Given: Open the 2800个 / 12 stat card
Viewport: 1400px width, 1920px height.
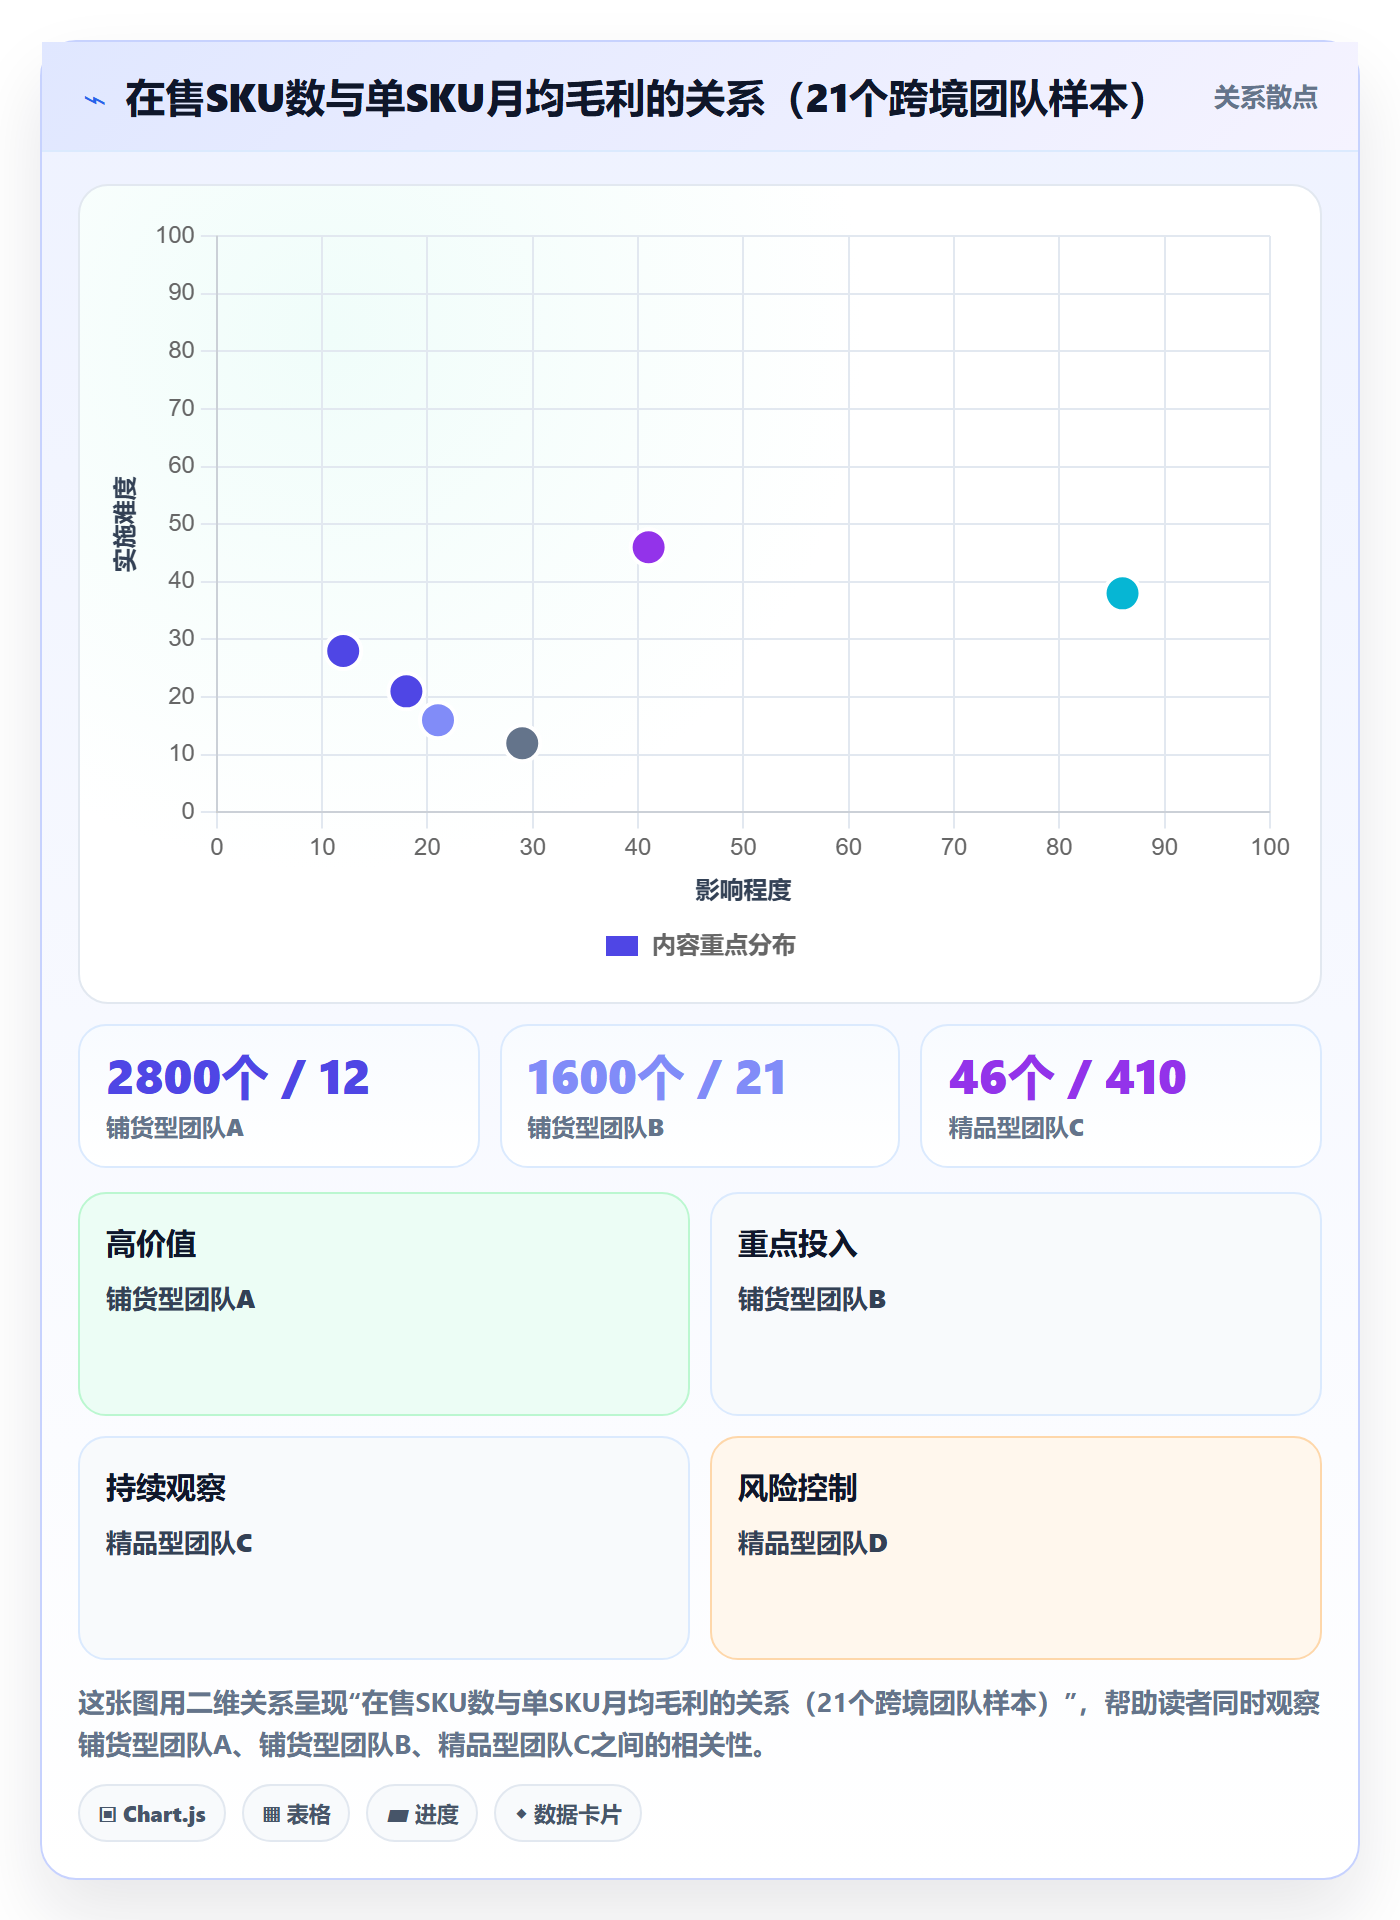Looking at the screenshot, I should click(279, 1095).
